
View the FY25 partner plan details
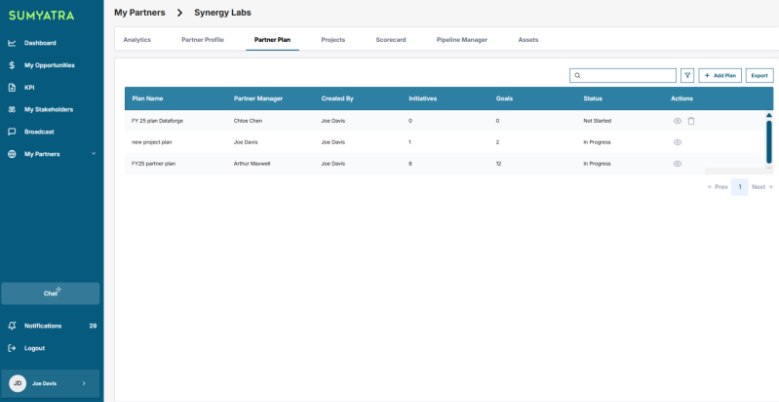click(x=677, y=163)
